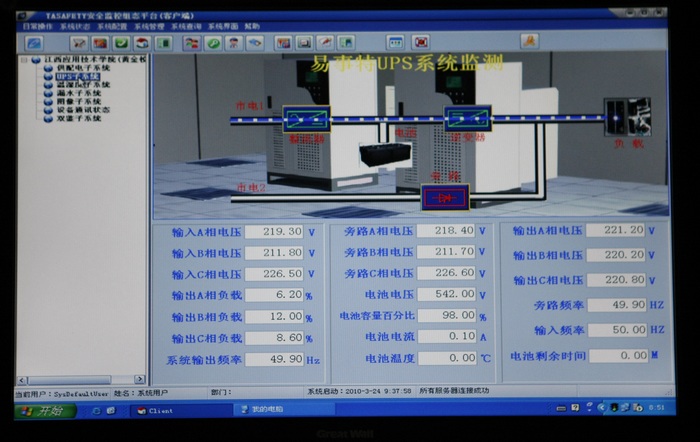
Task: Click tree panel scrollbar left arrow
Action: click(22, 380)
